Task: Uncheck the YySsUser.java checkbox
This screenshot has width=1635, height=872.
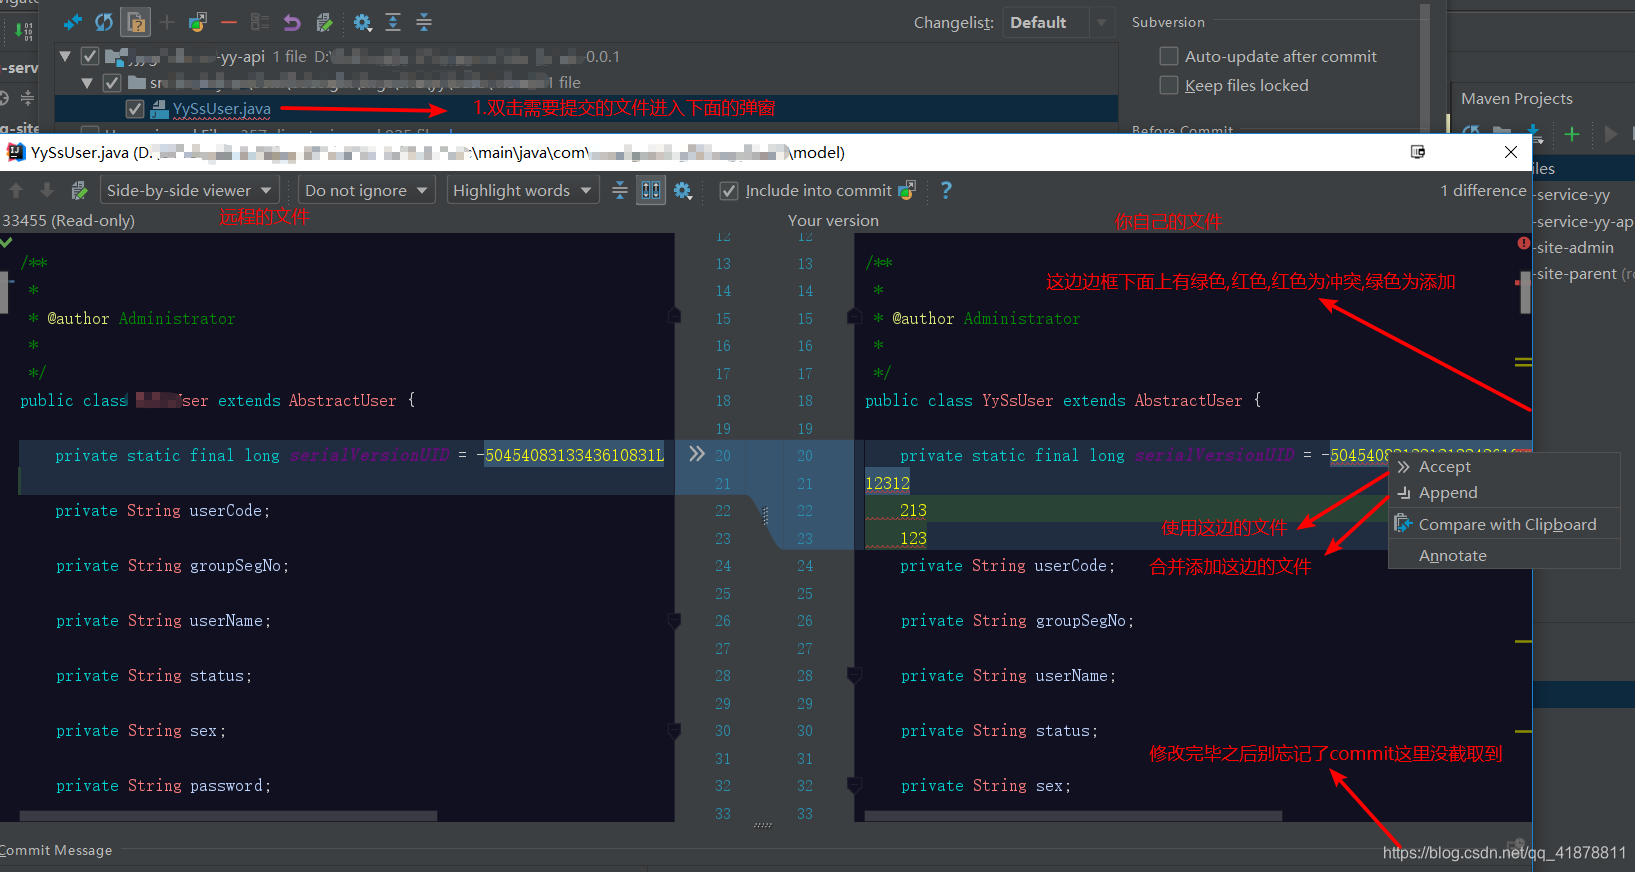Action: (135, 108)
